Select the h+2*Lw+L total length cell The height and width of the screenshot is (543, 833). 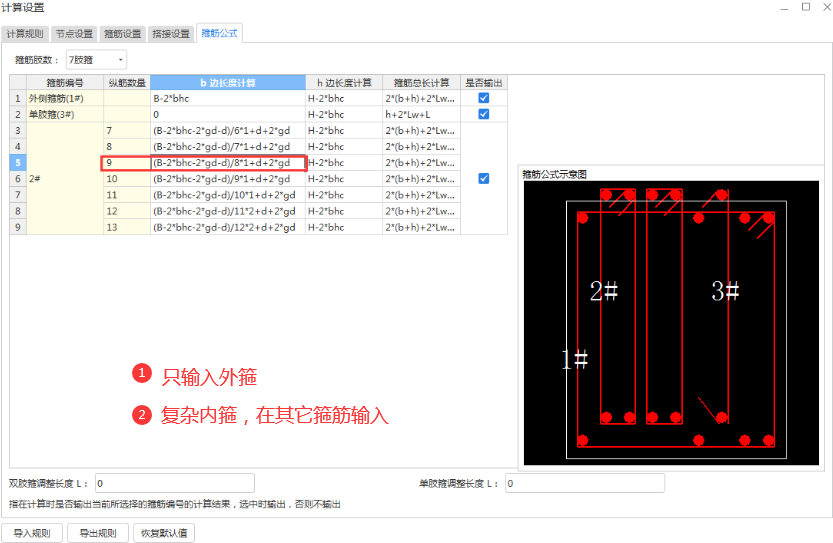[x=421, y=114]
